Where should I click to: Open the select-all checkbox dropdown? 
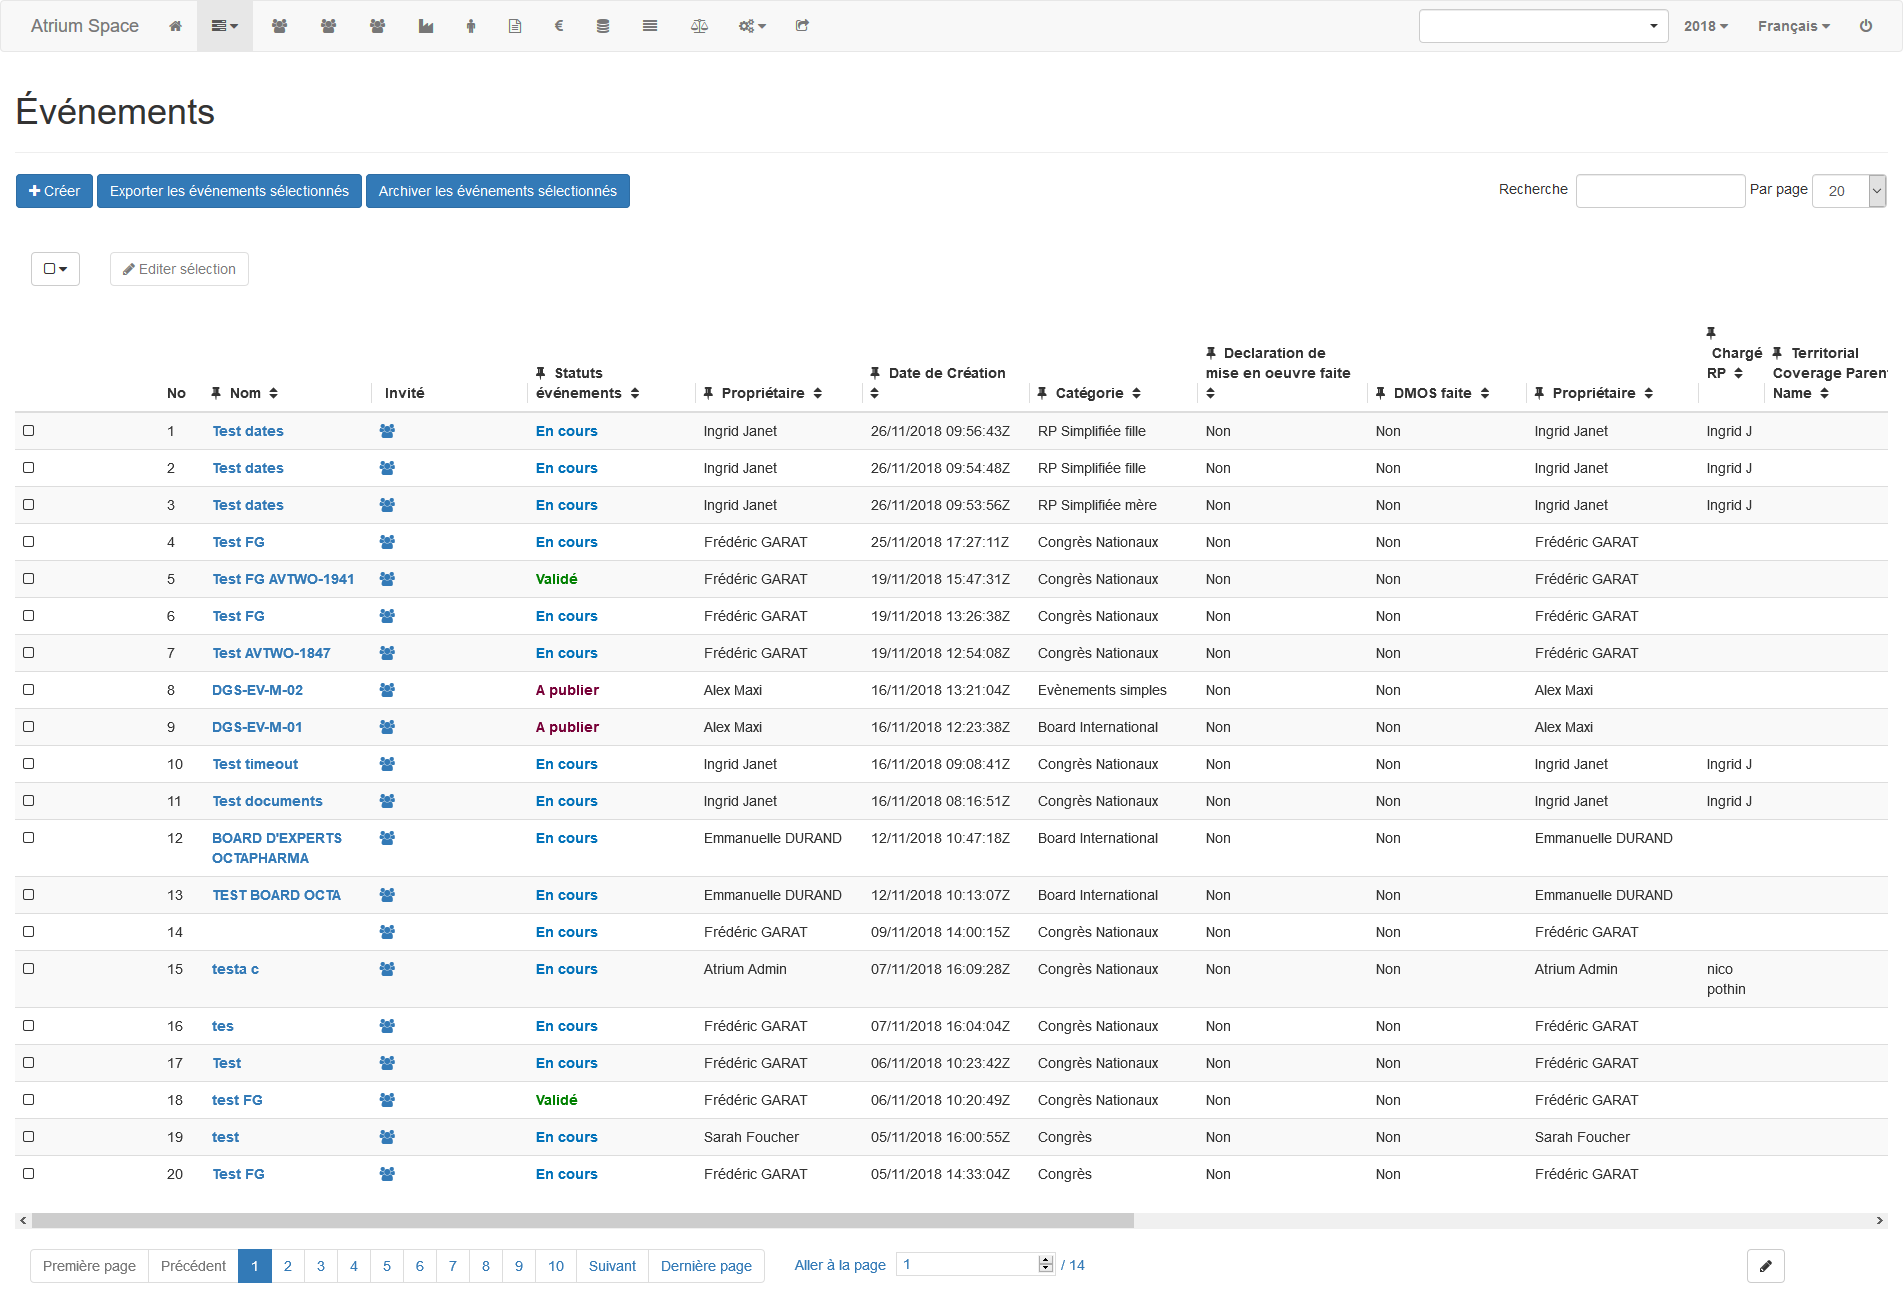pos(55,269)
